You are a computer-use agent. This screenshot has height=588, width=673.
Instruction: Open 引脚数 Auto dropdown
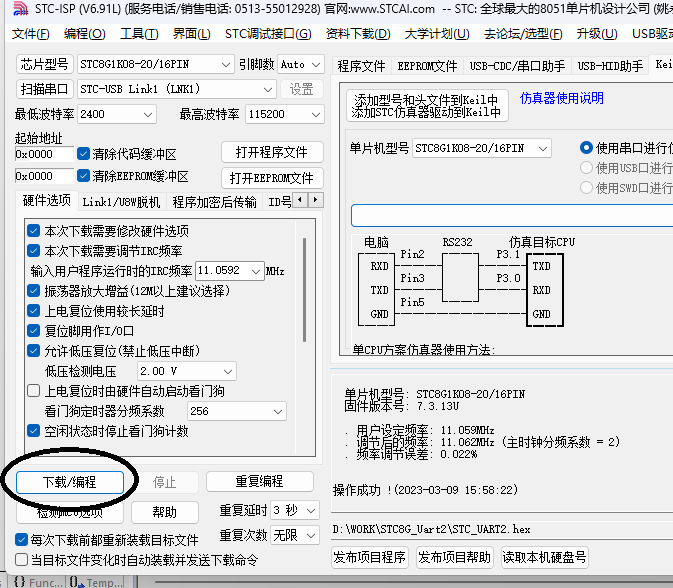point(300,64)
